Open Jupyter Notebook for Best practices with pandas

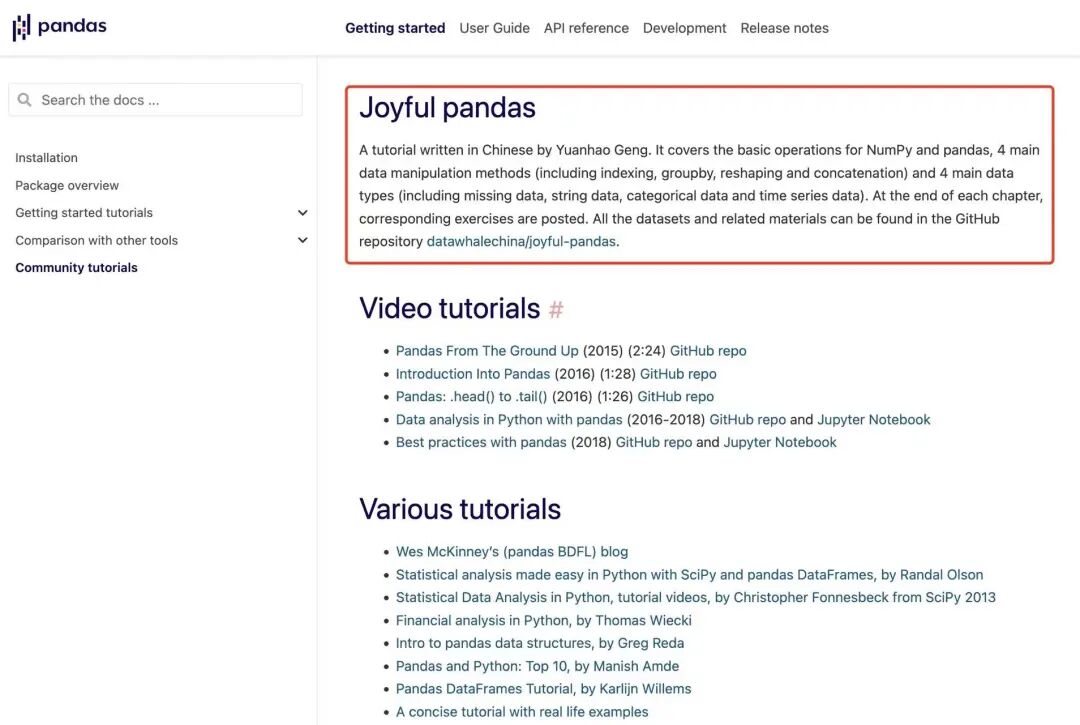coord(780,443)
